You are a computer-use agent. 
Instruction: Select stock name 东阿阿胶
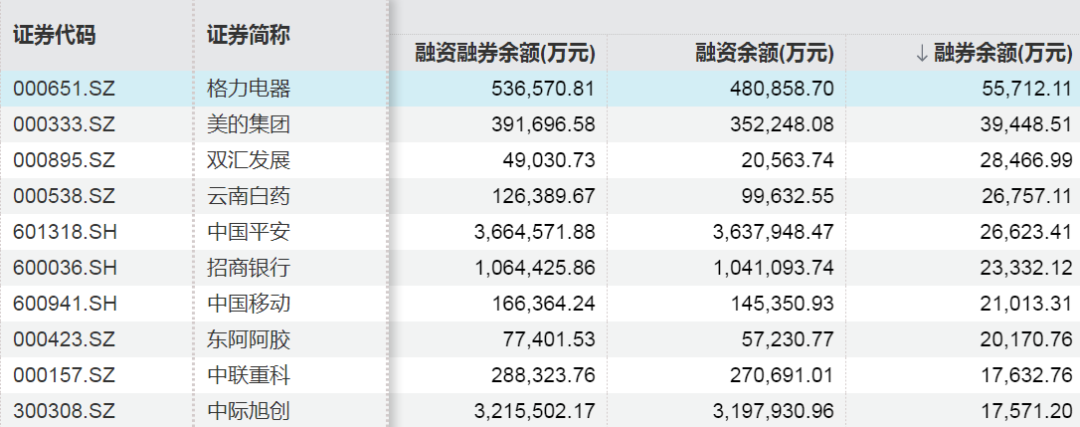pyautogui.click(x=249, y=340)
